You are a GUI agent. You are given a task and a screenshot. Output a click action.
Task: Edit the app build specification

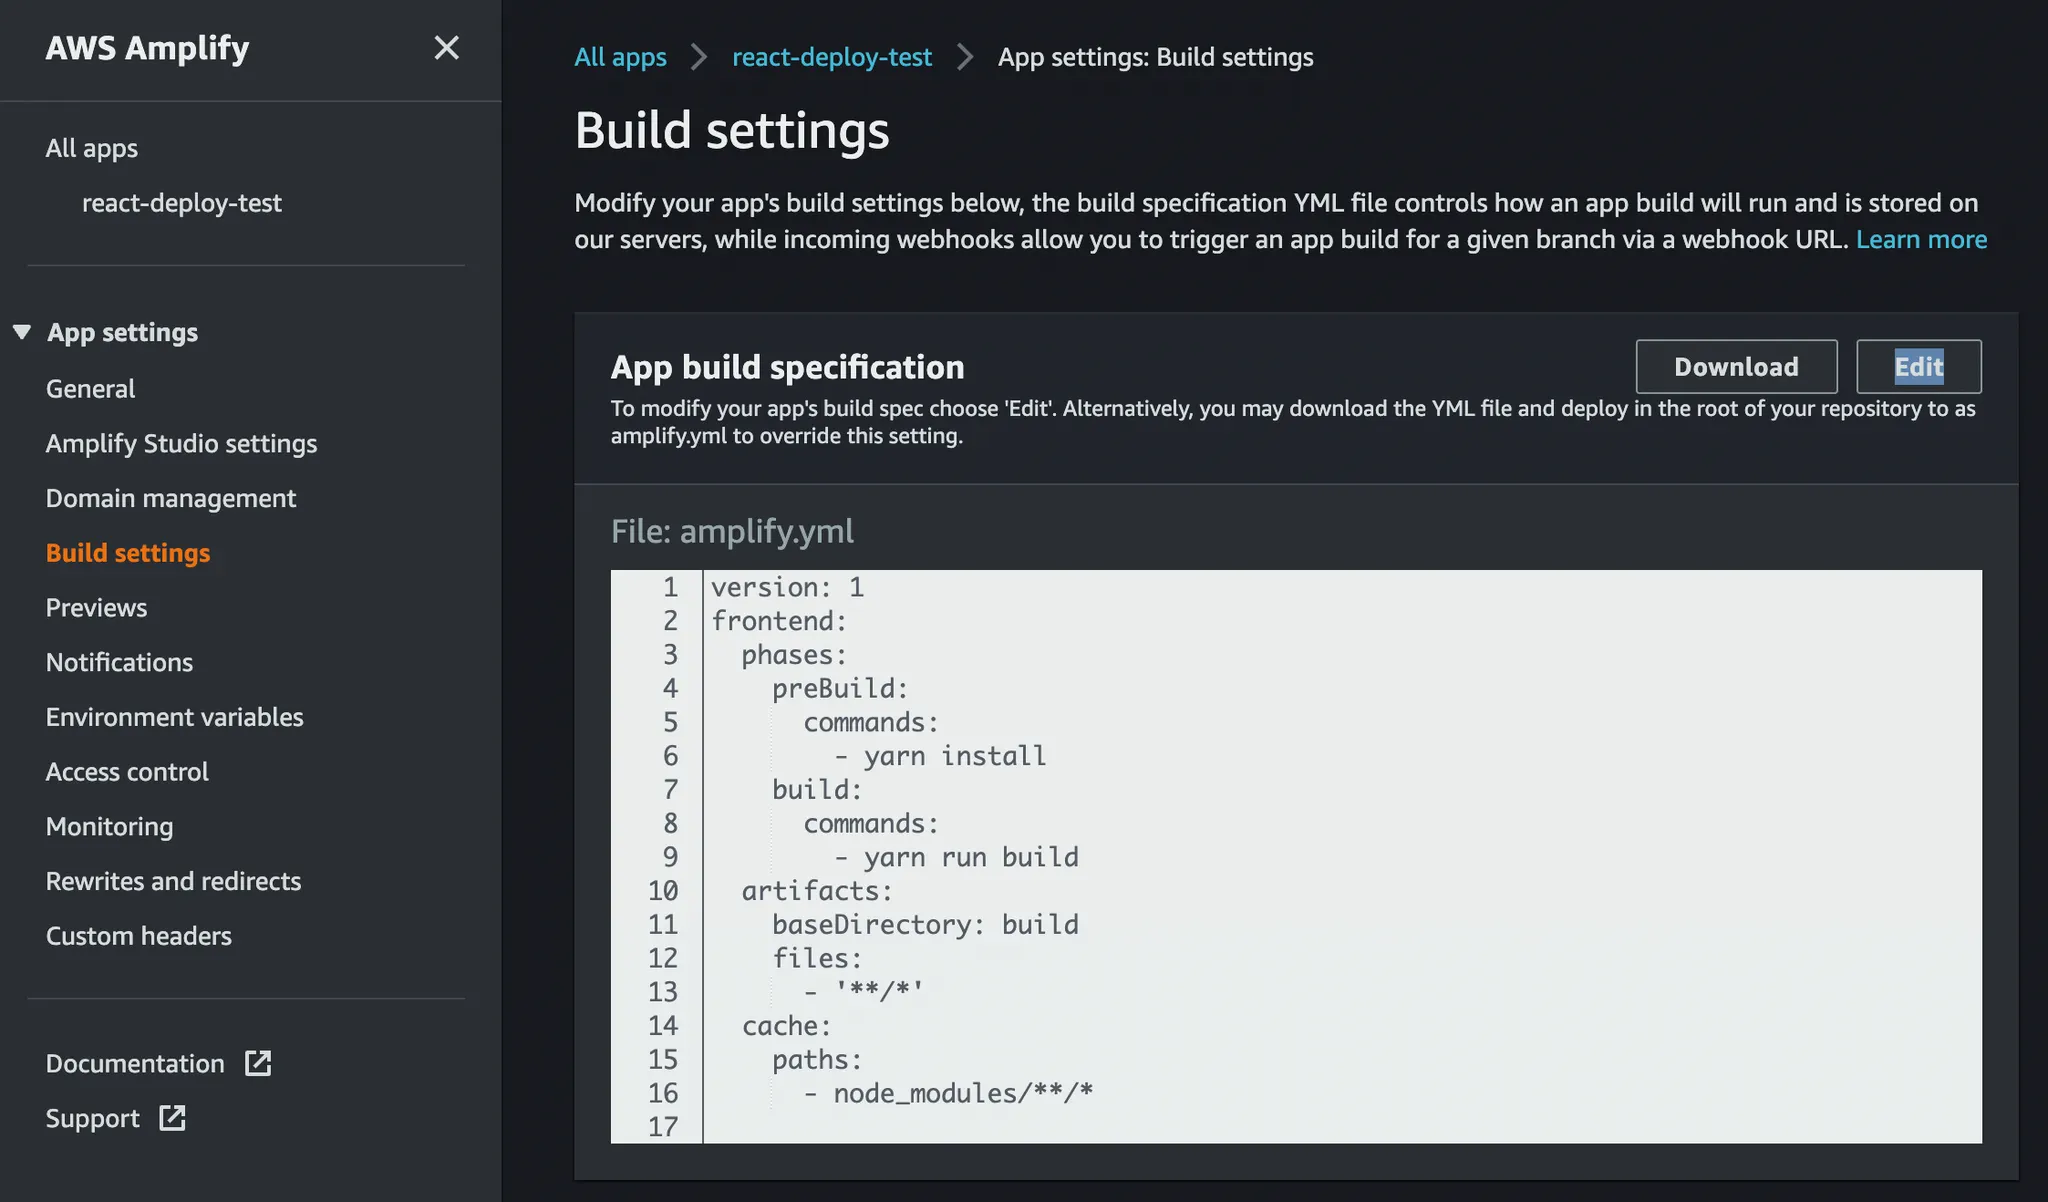(x=1917, y=367)
